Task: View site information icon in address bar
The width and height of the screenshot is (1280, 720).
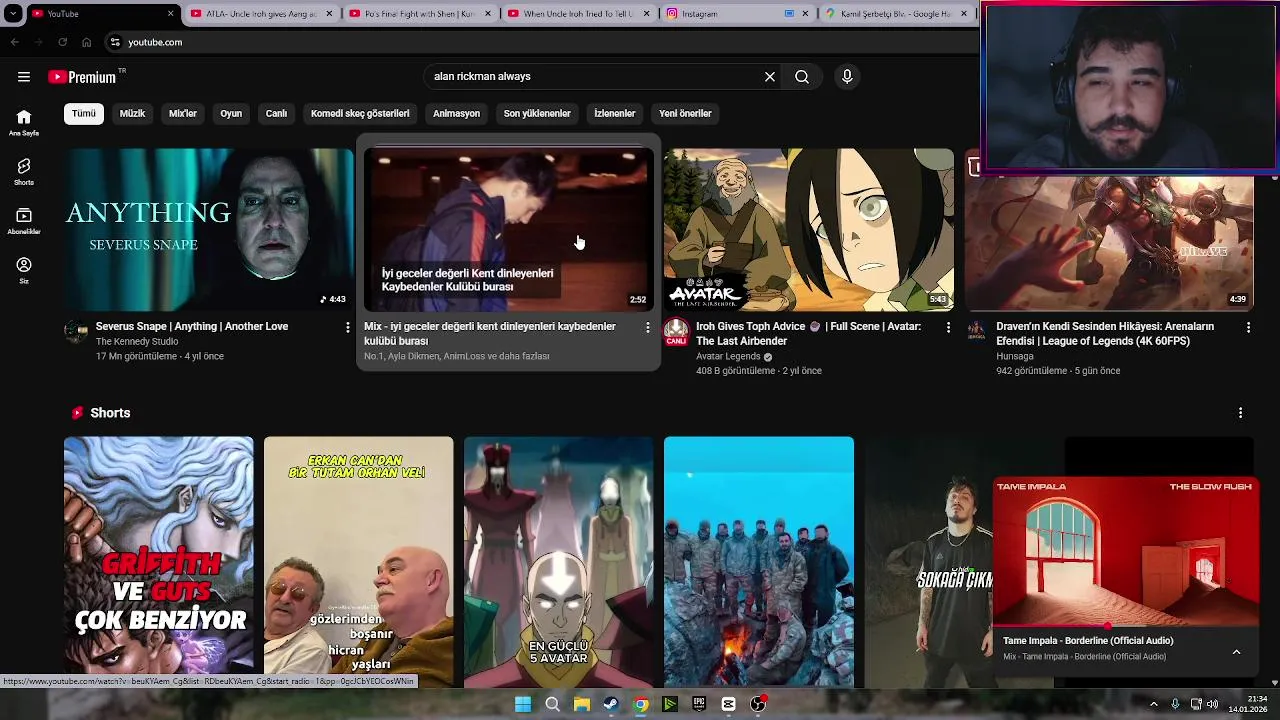Action: coord(115,42)
